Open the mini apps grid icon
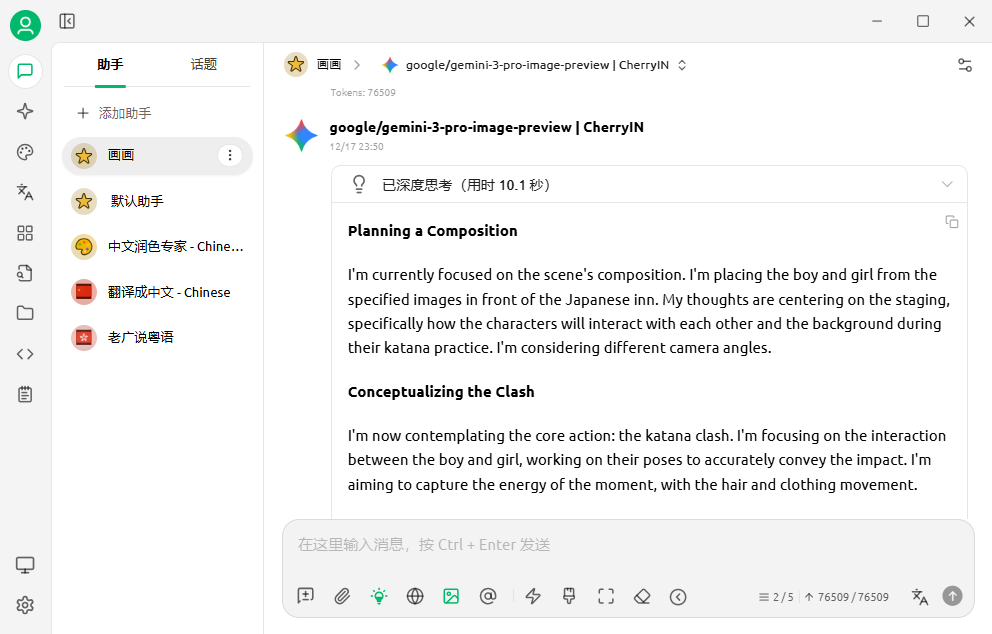Screen dimensions: 992x634 [25, 233]
